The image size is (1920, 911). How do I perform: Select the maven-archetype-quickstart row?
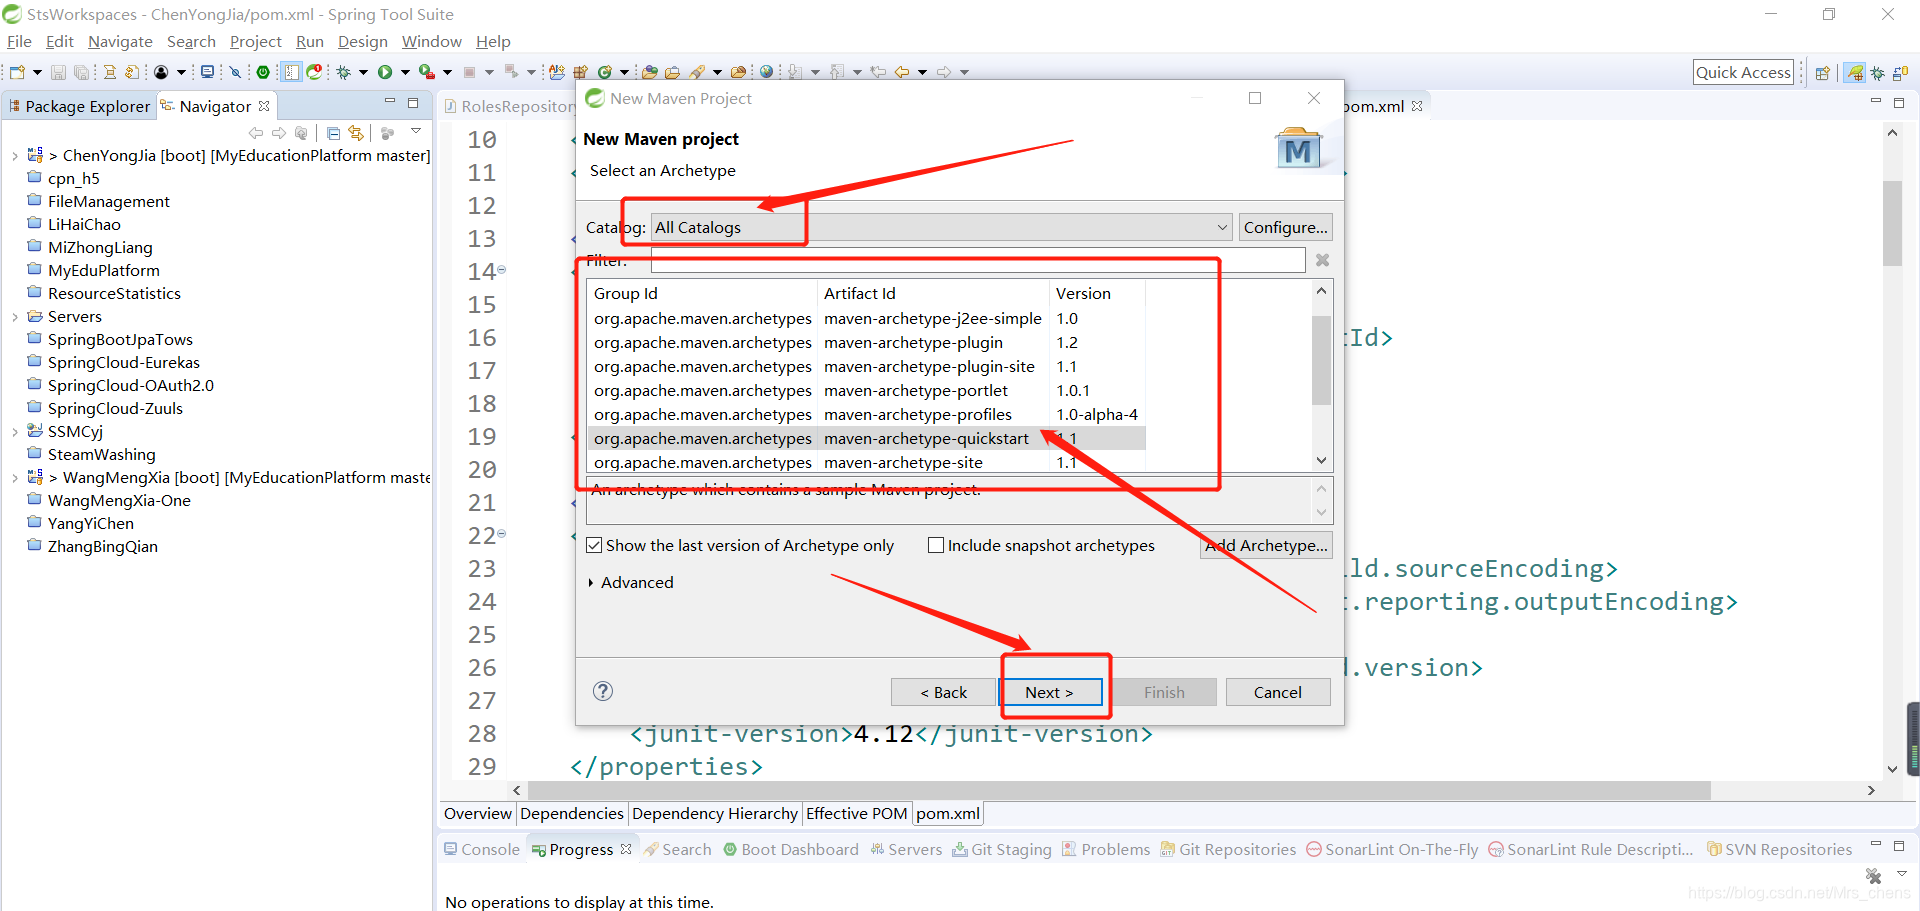866,438
